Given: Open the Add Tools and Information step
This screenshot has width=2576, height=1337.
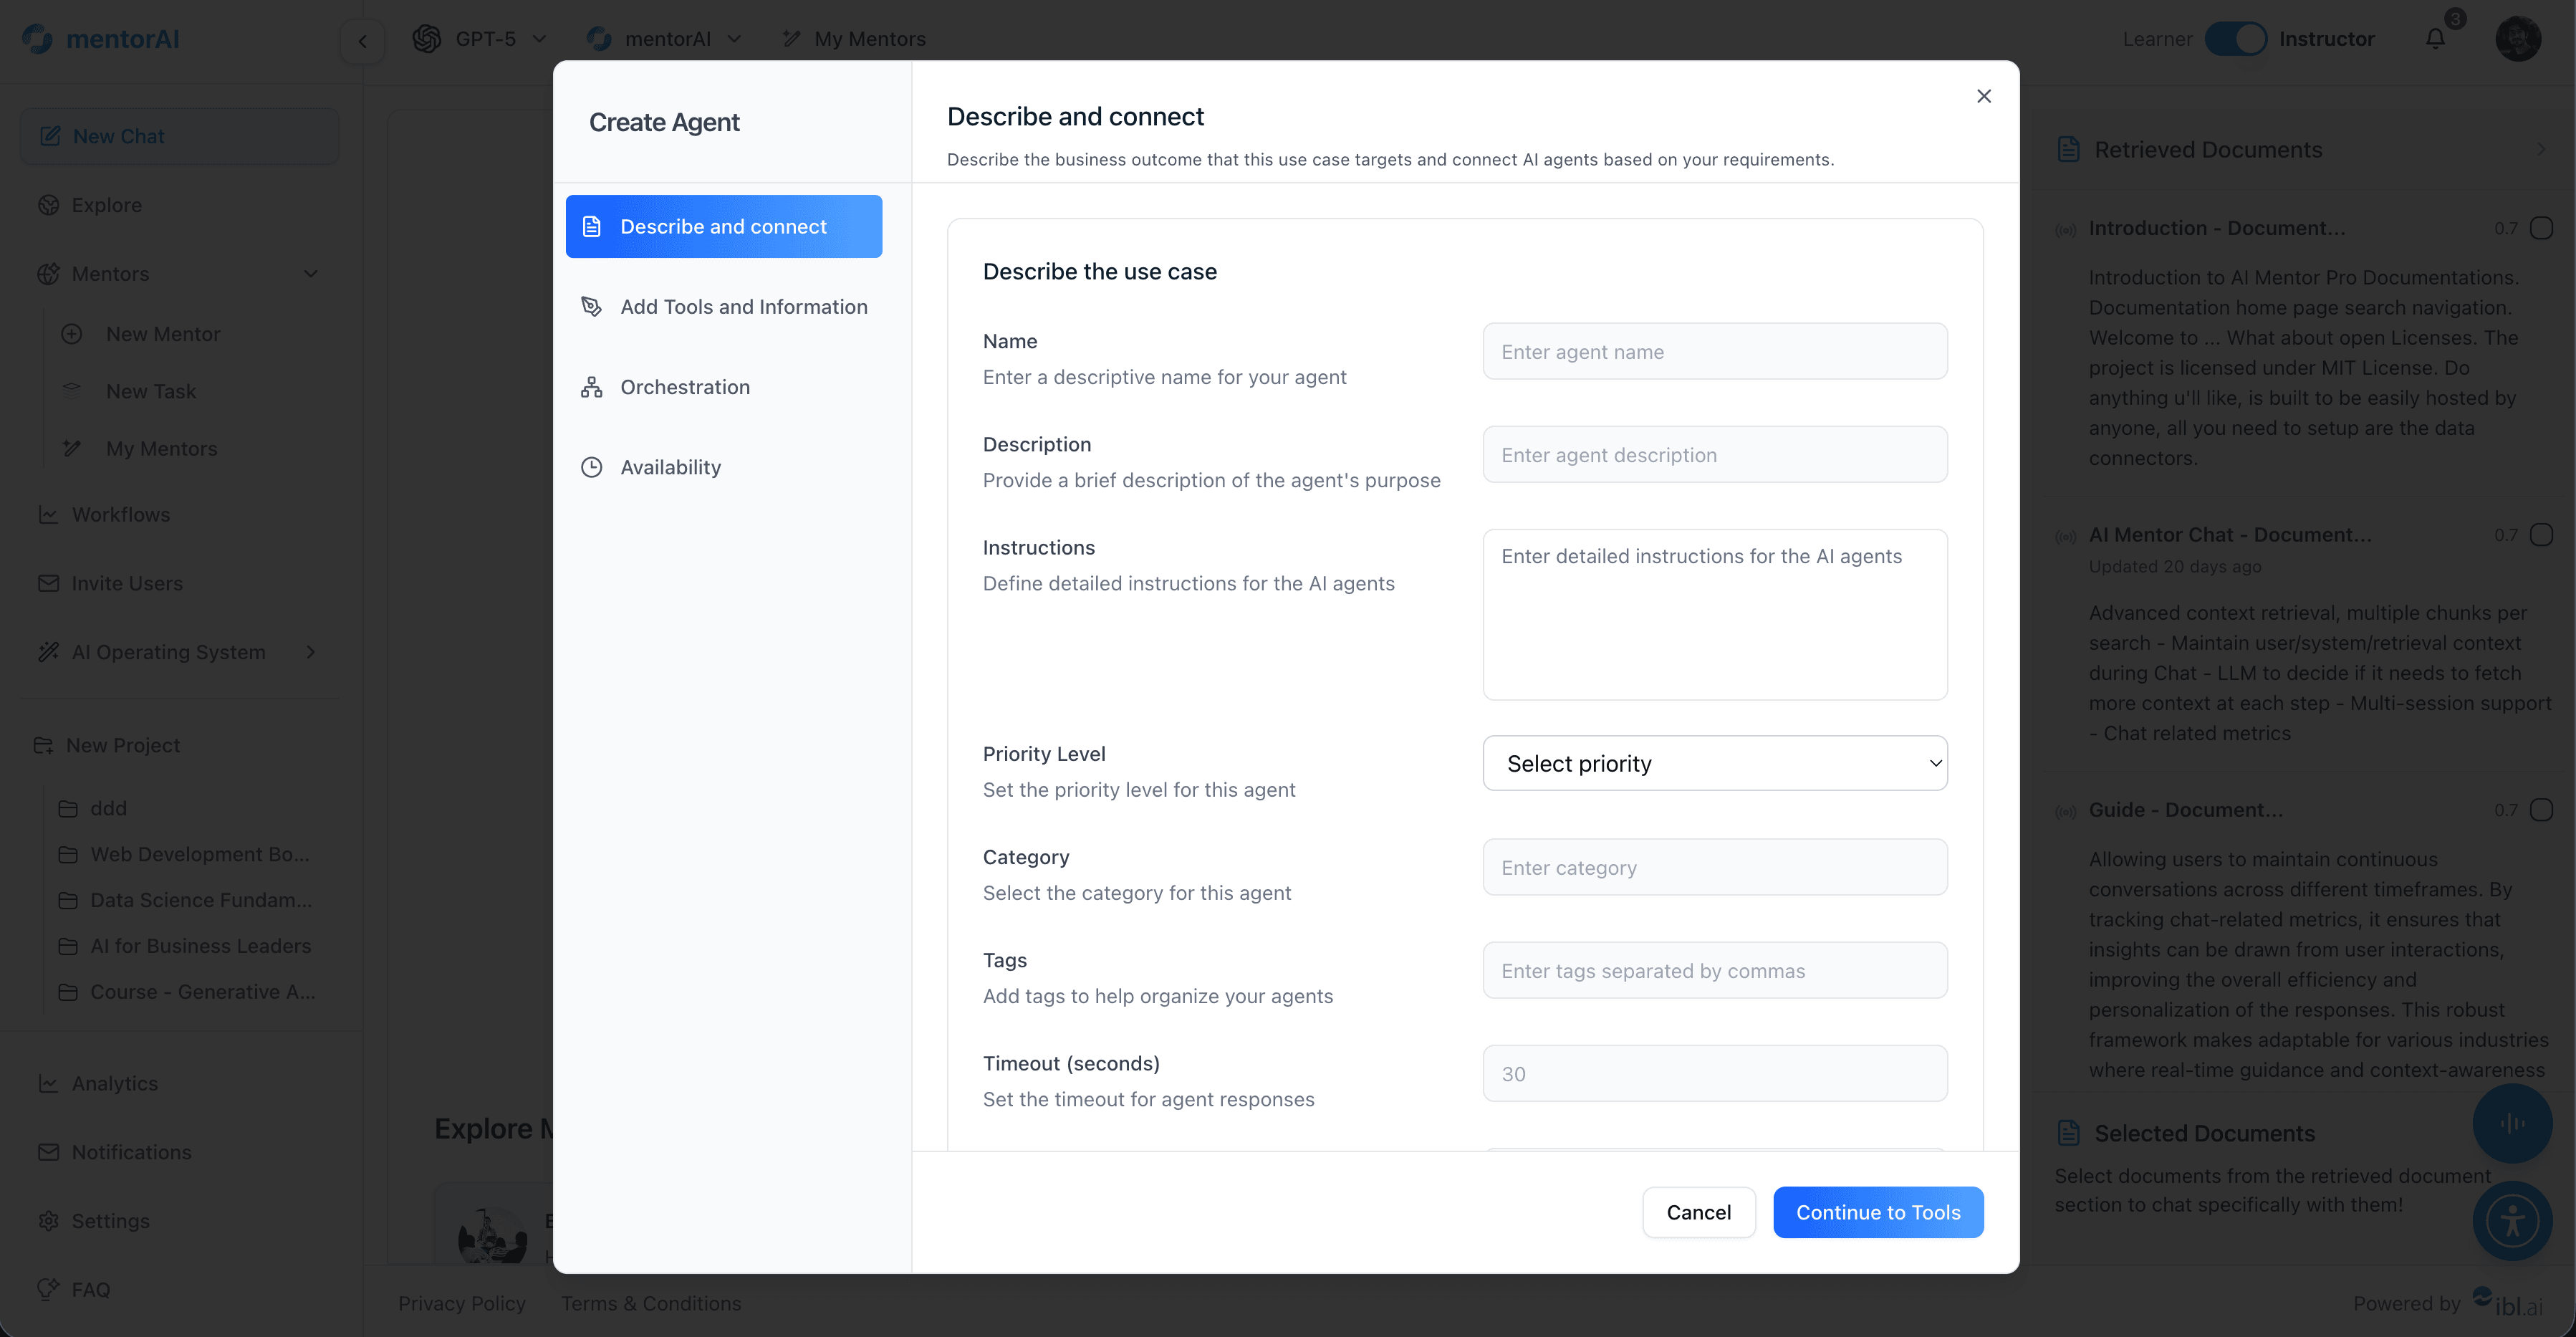Looking at the screenshot, I should (744, 306).
